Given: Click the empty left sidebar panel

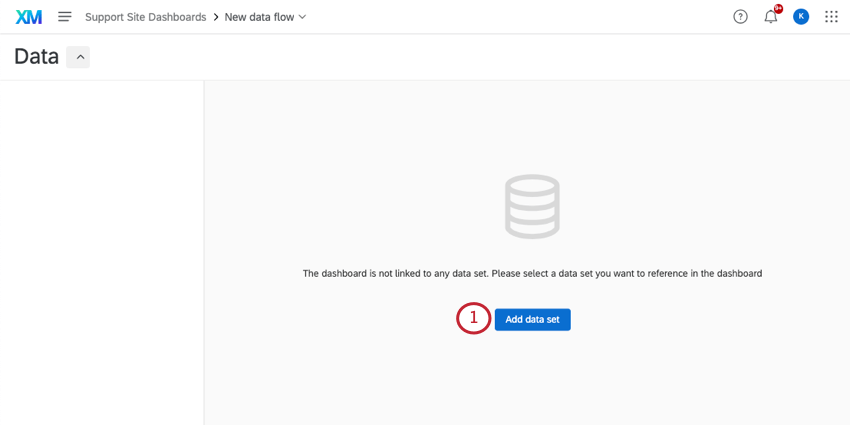Looking at the screenshot, I should coord(102,253).
